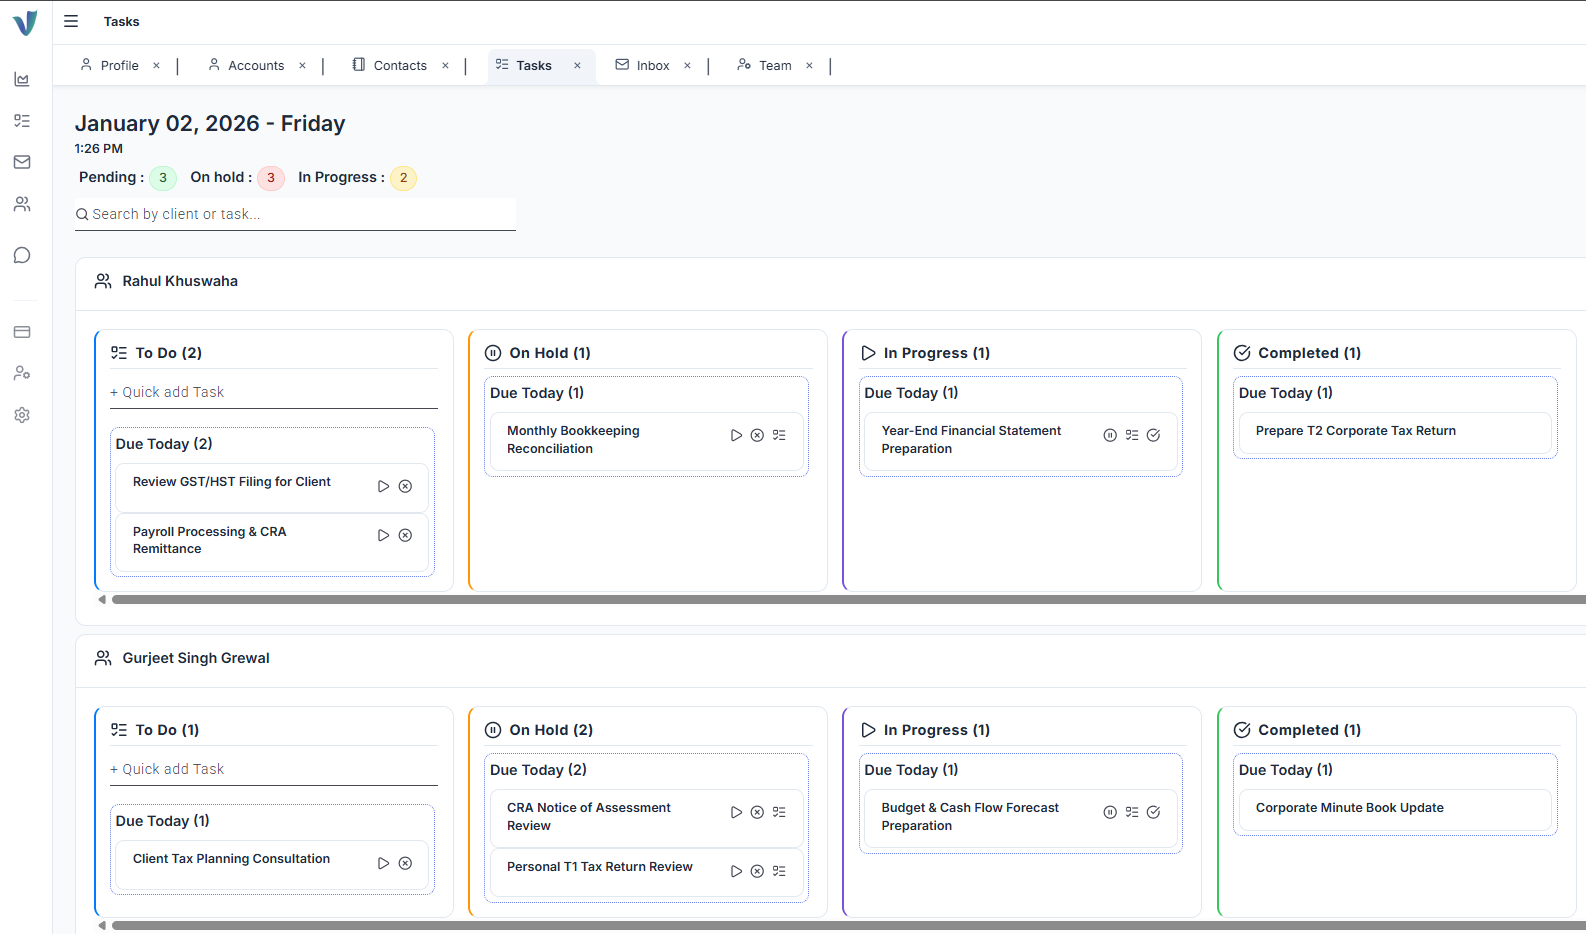Open the dashboard chart icon in sidebar
The height and width of the screenshot is (934, 1586).
point(22,79)
